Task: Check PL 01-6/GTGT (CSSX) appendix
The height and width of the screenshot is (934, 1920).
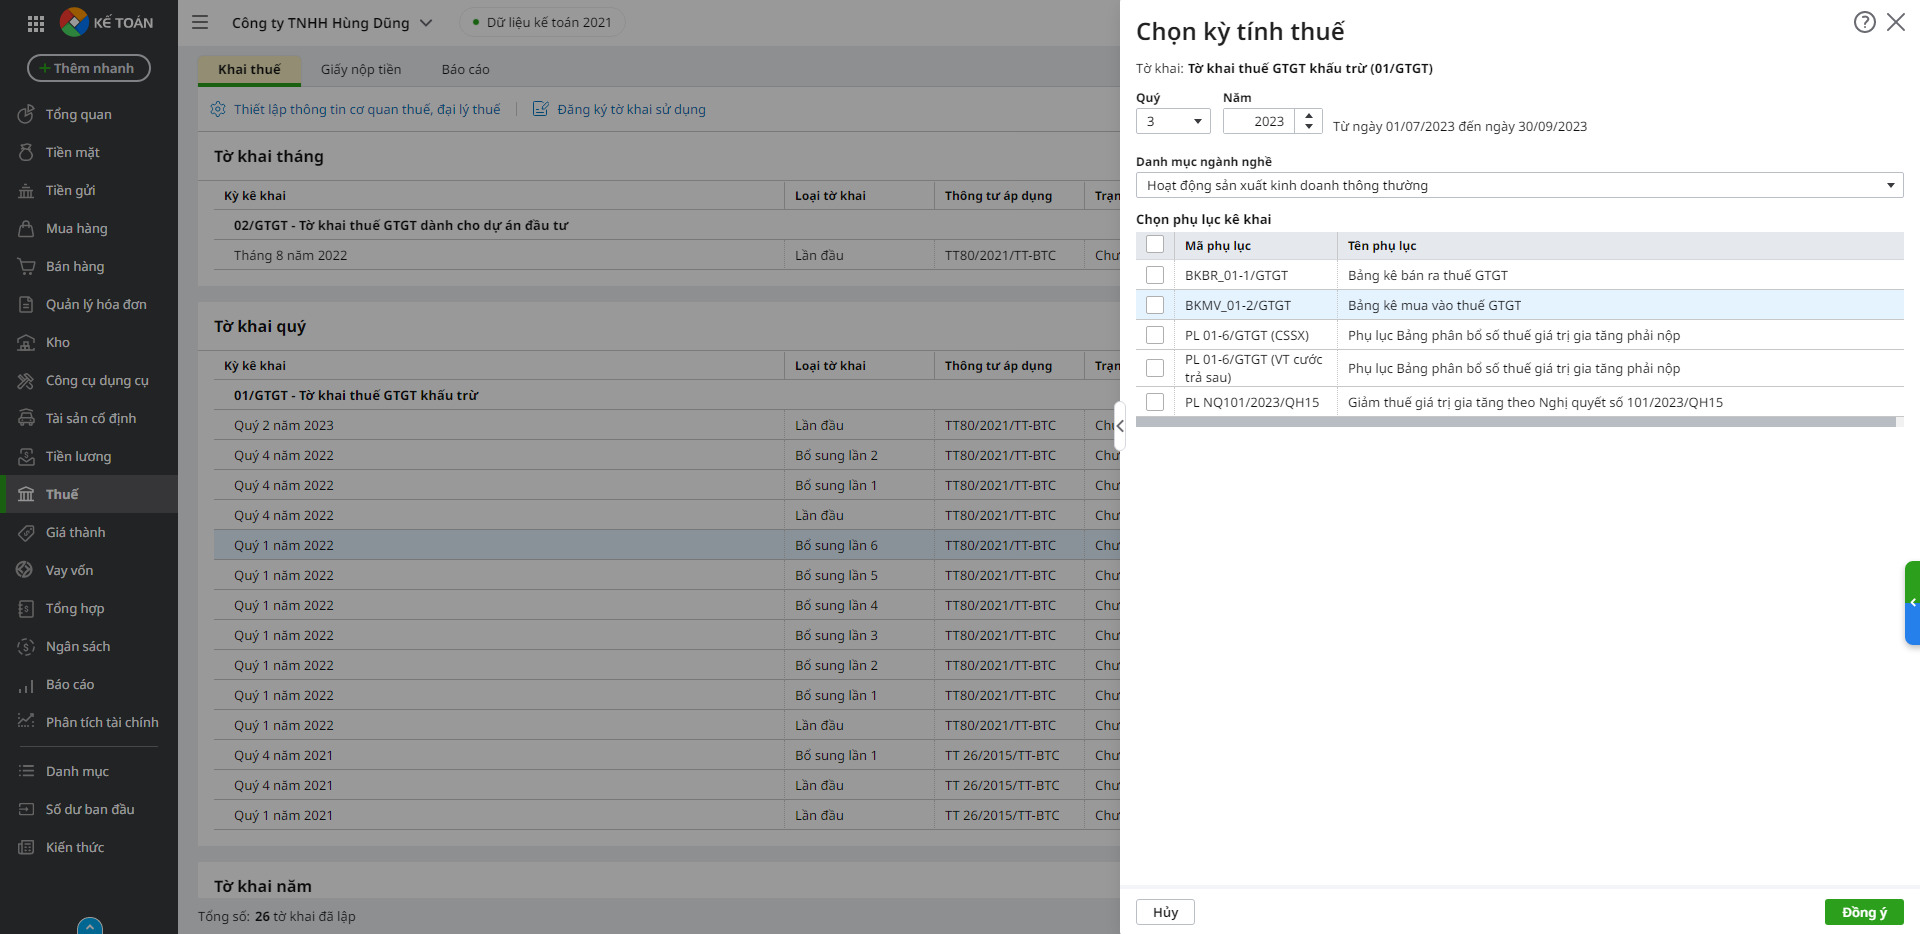Action: (x=1155, y=335)
